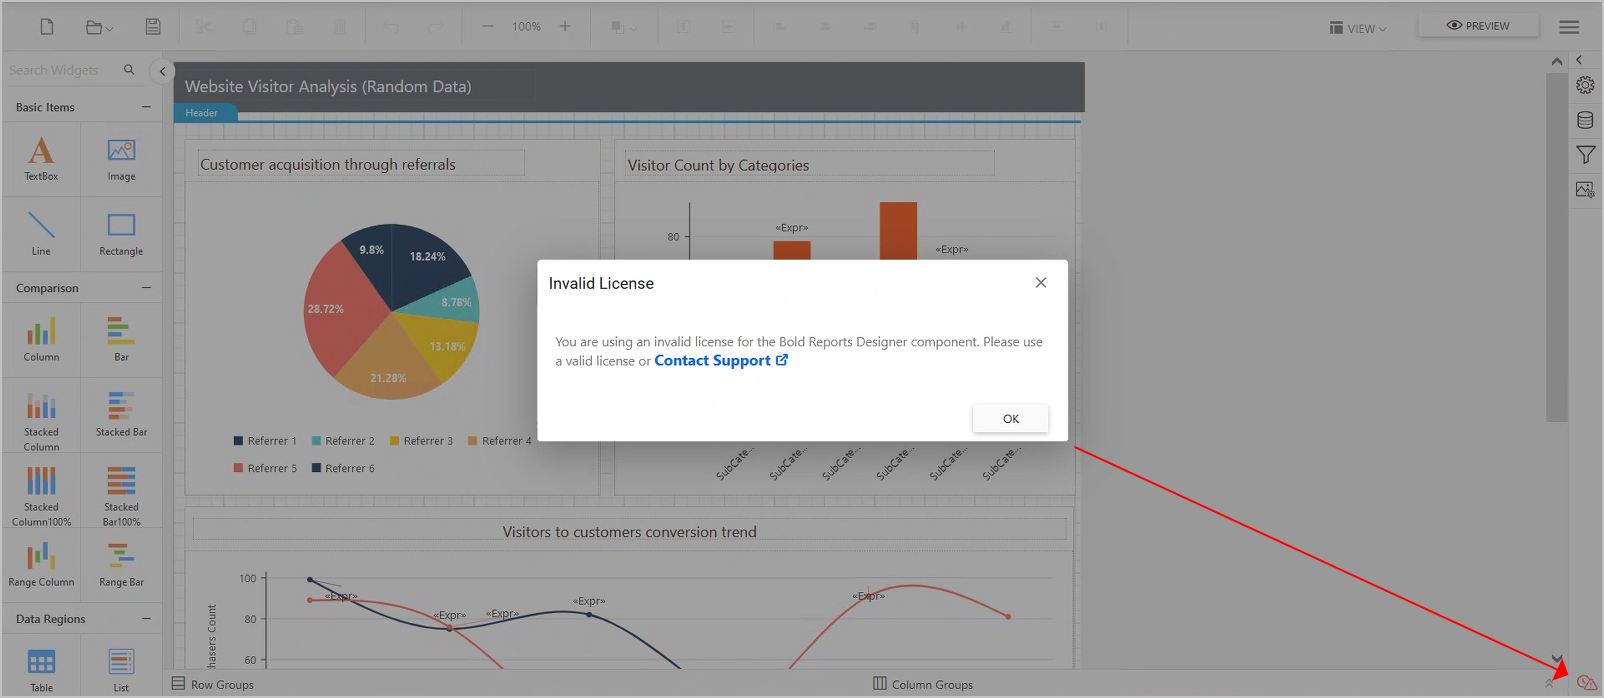
Task: Open the Properties gear panel
Action: tap(1586, 85)
